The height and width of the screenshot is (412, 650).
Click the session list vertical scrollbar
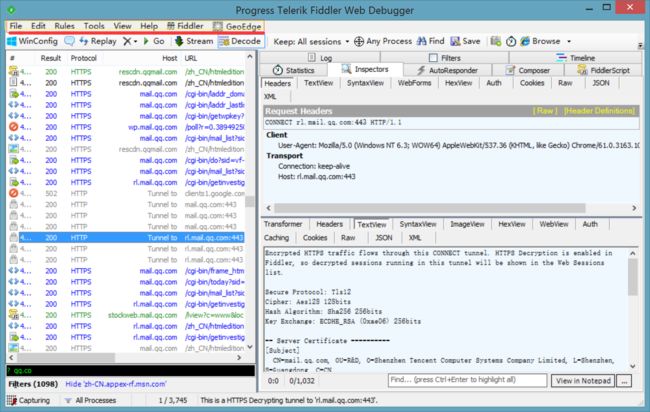(x=250, y=201)
